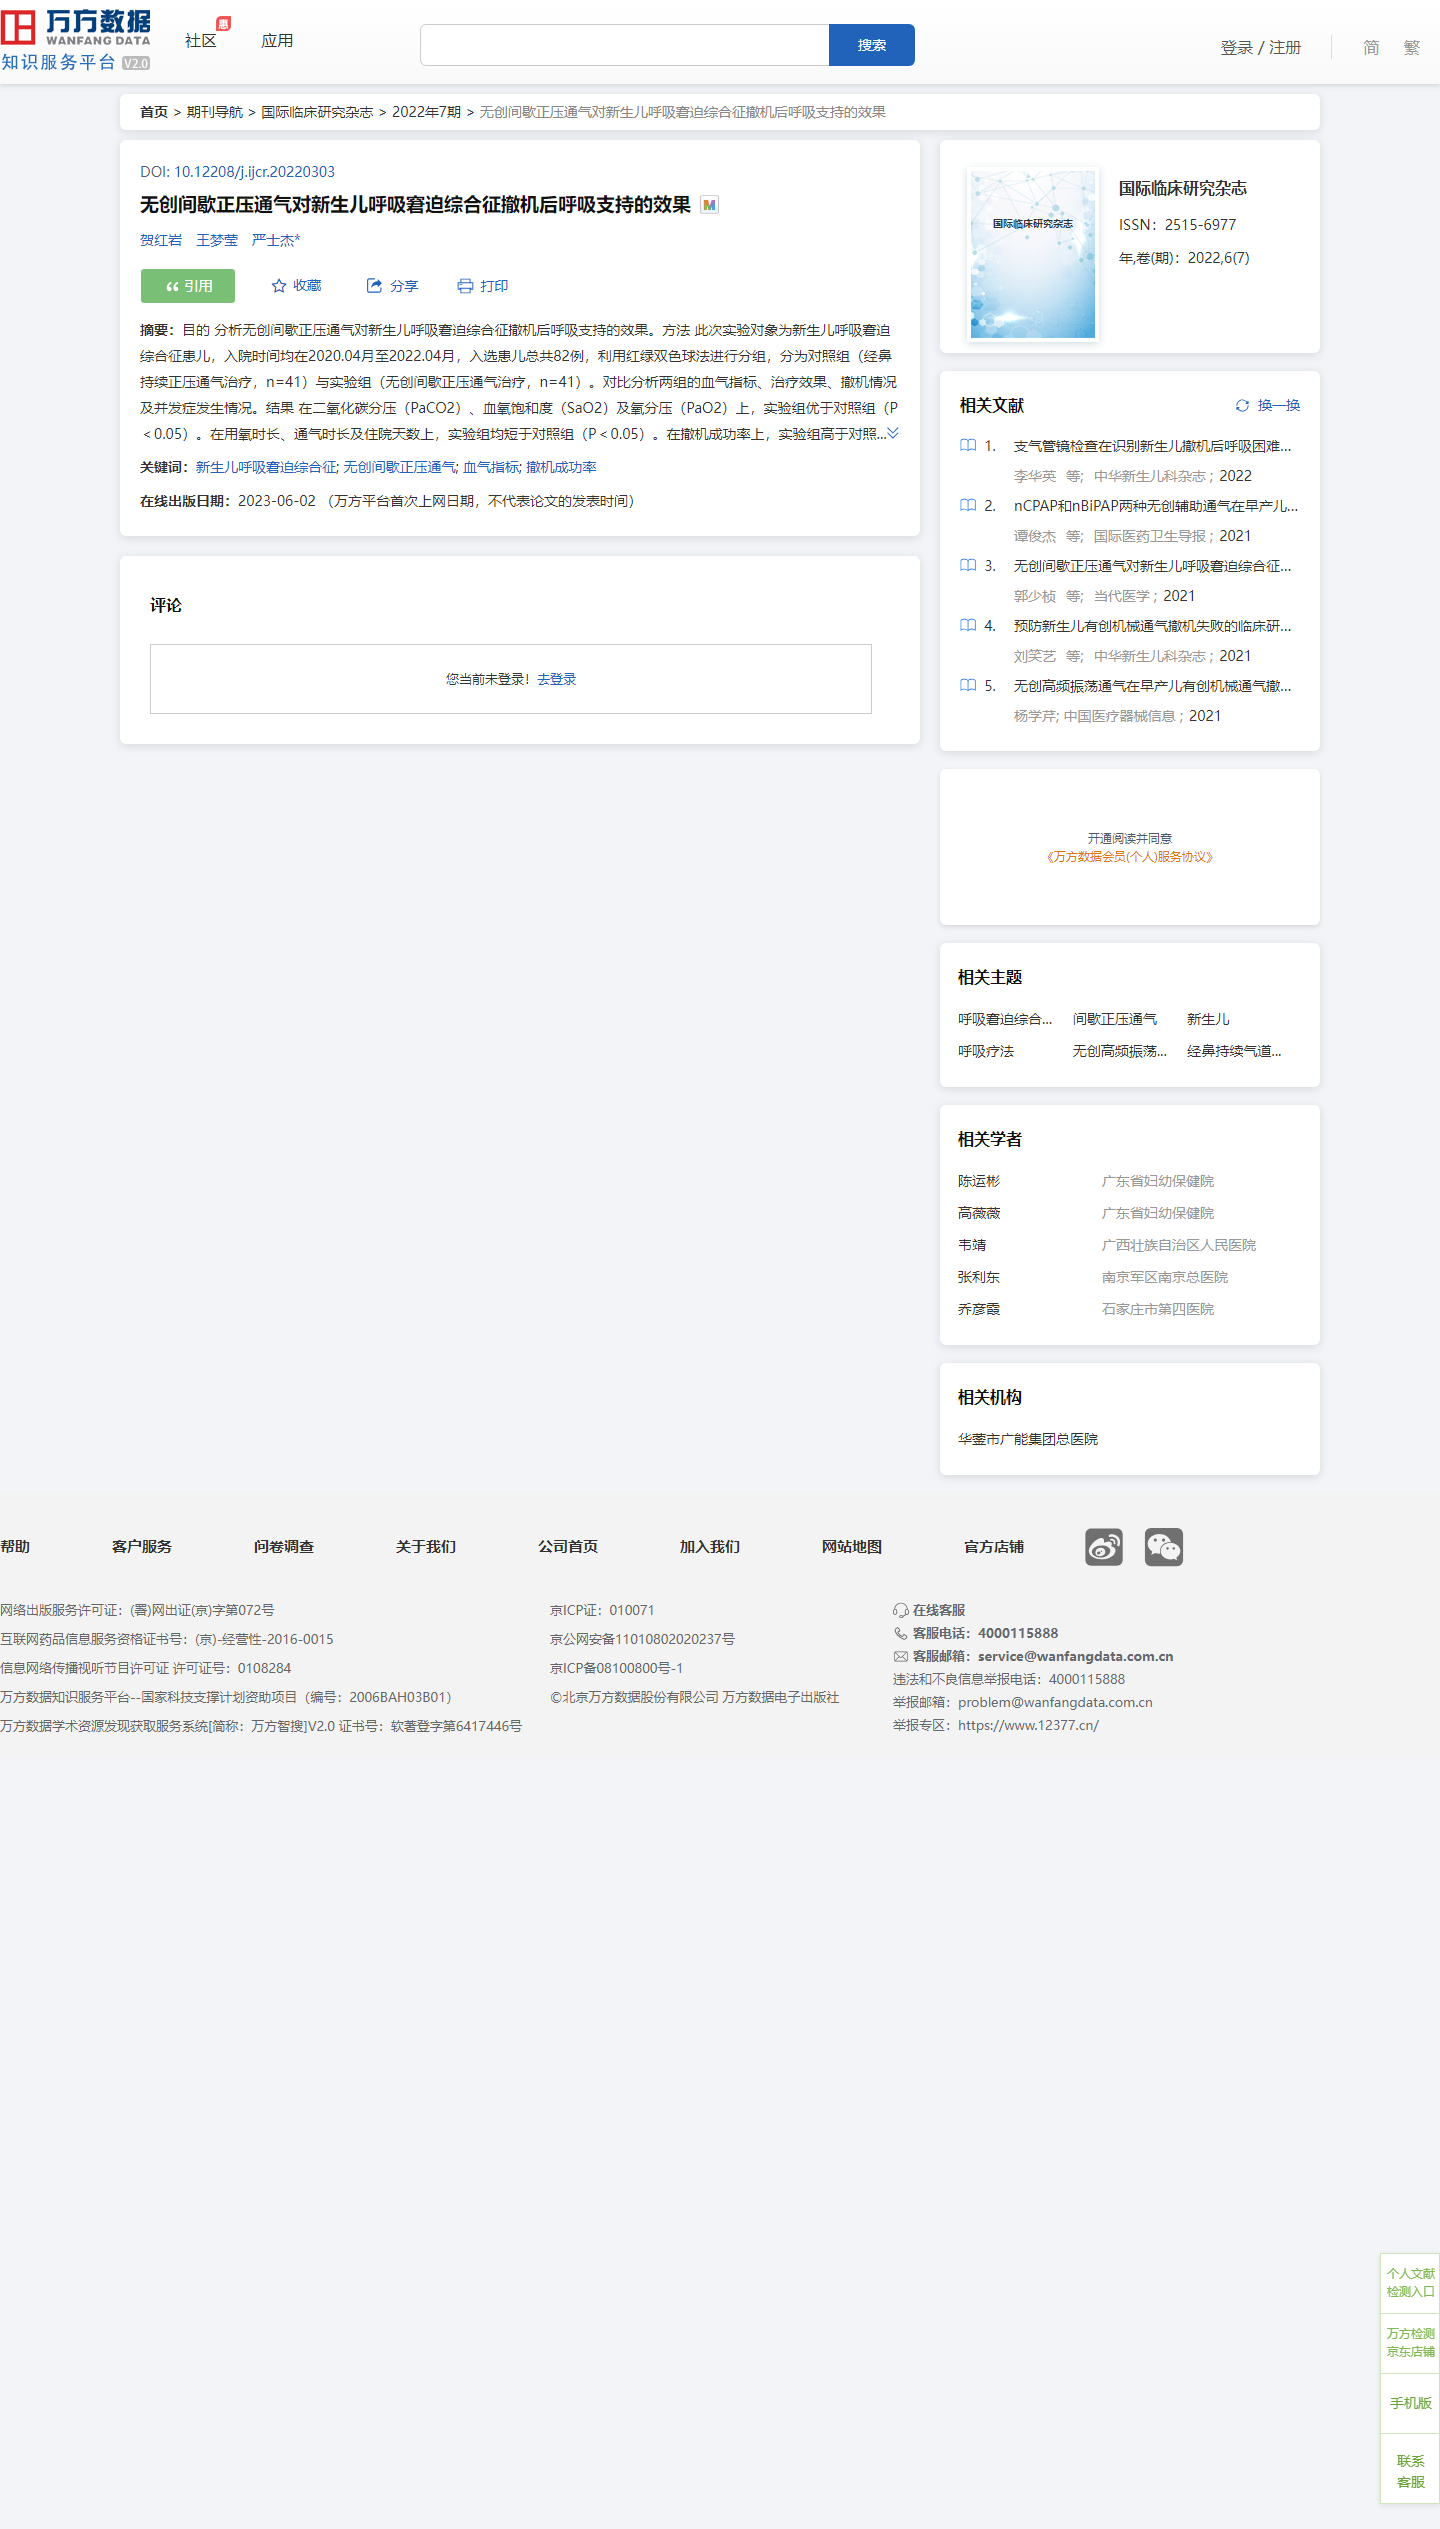The height and width of the screenshot is (2529, 1440).
Task: Click book icon of related article 2
Action: 968,506
